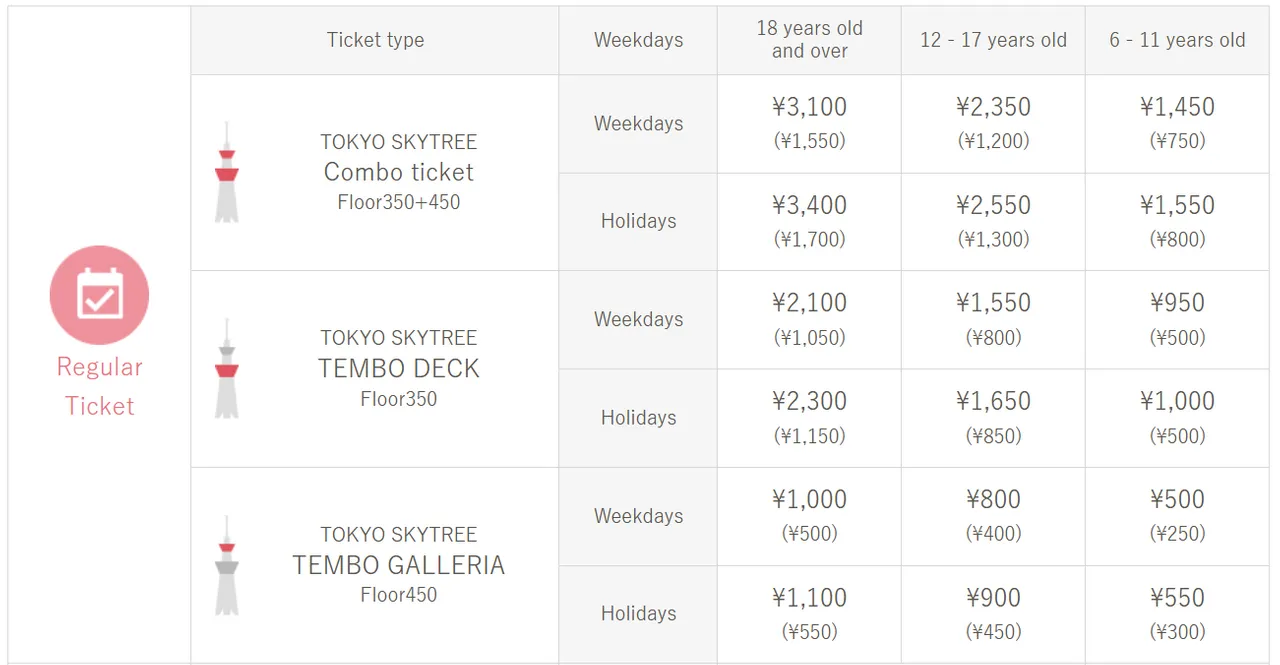Select the Combo ticket Holidays row cell
Viewport: 1280px width, 665px height.
[638, 221]
